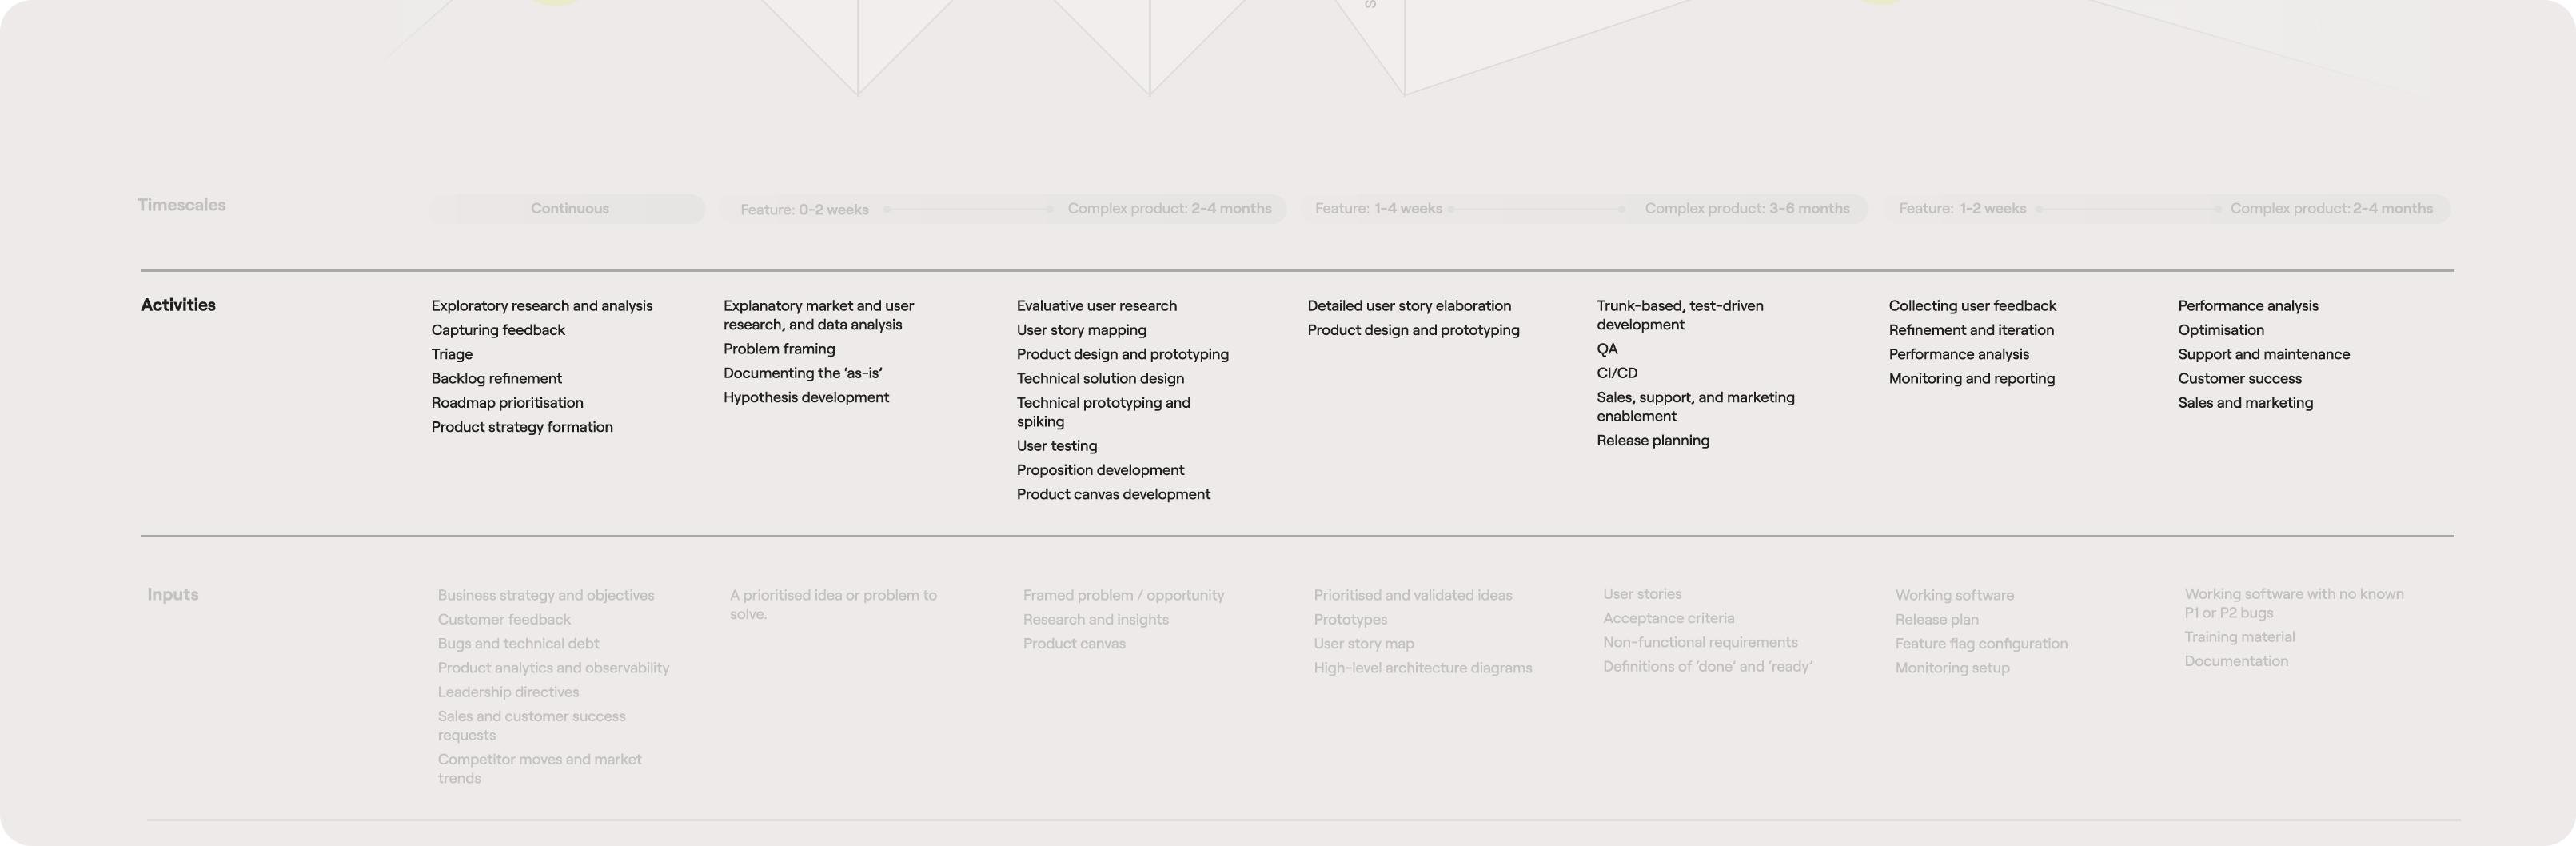Select "Collecting user feedback" activity

pyautogui.click(x=1972, y=306)
